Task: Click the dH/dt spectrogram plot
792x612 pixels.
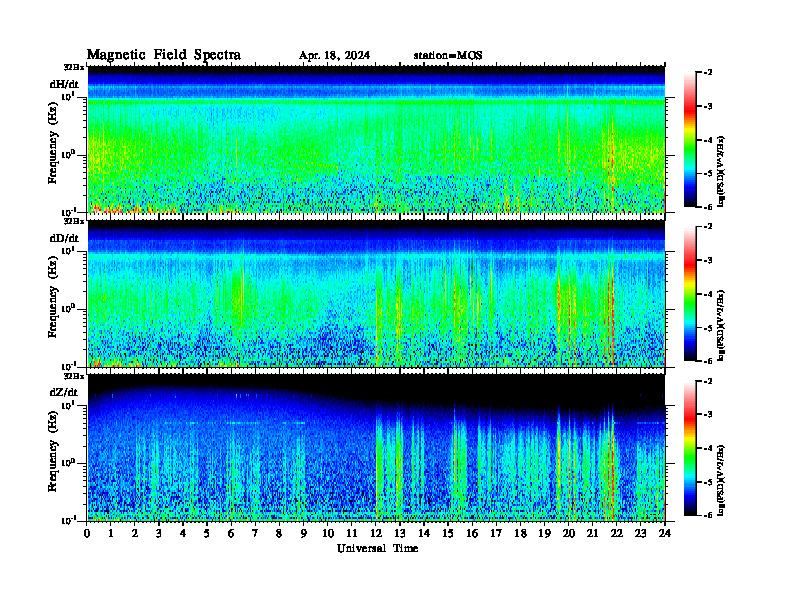Action: (x=376, y=139)
